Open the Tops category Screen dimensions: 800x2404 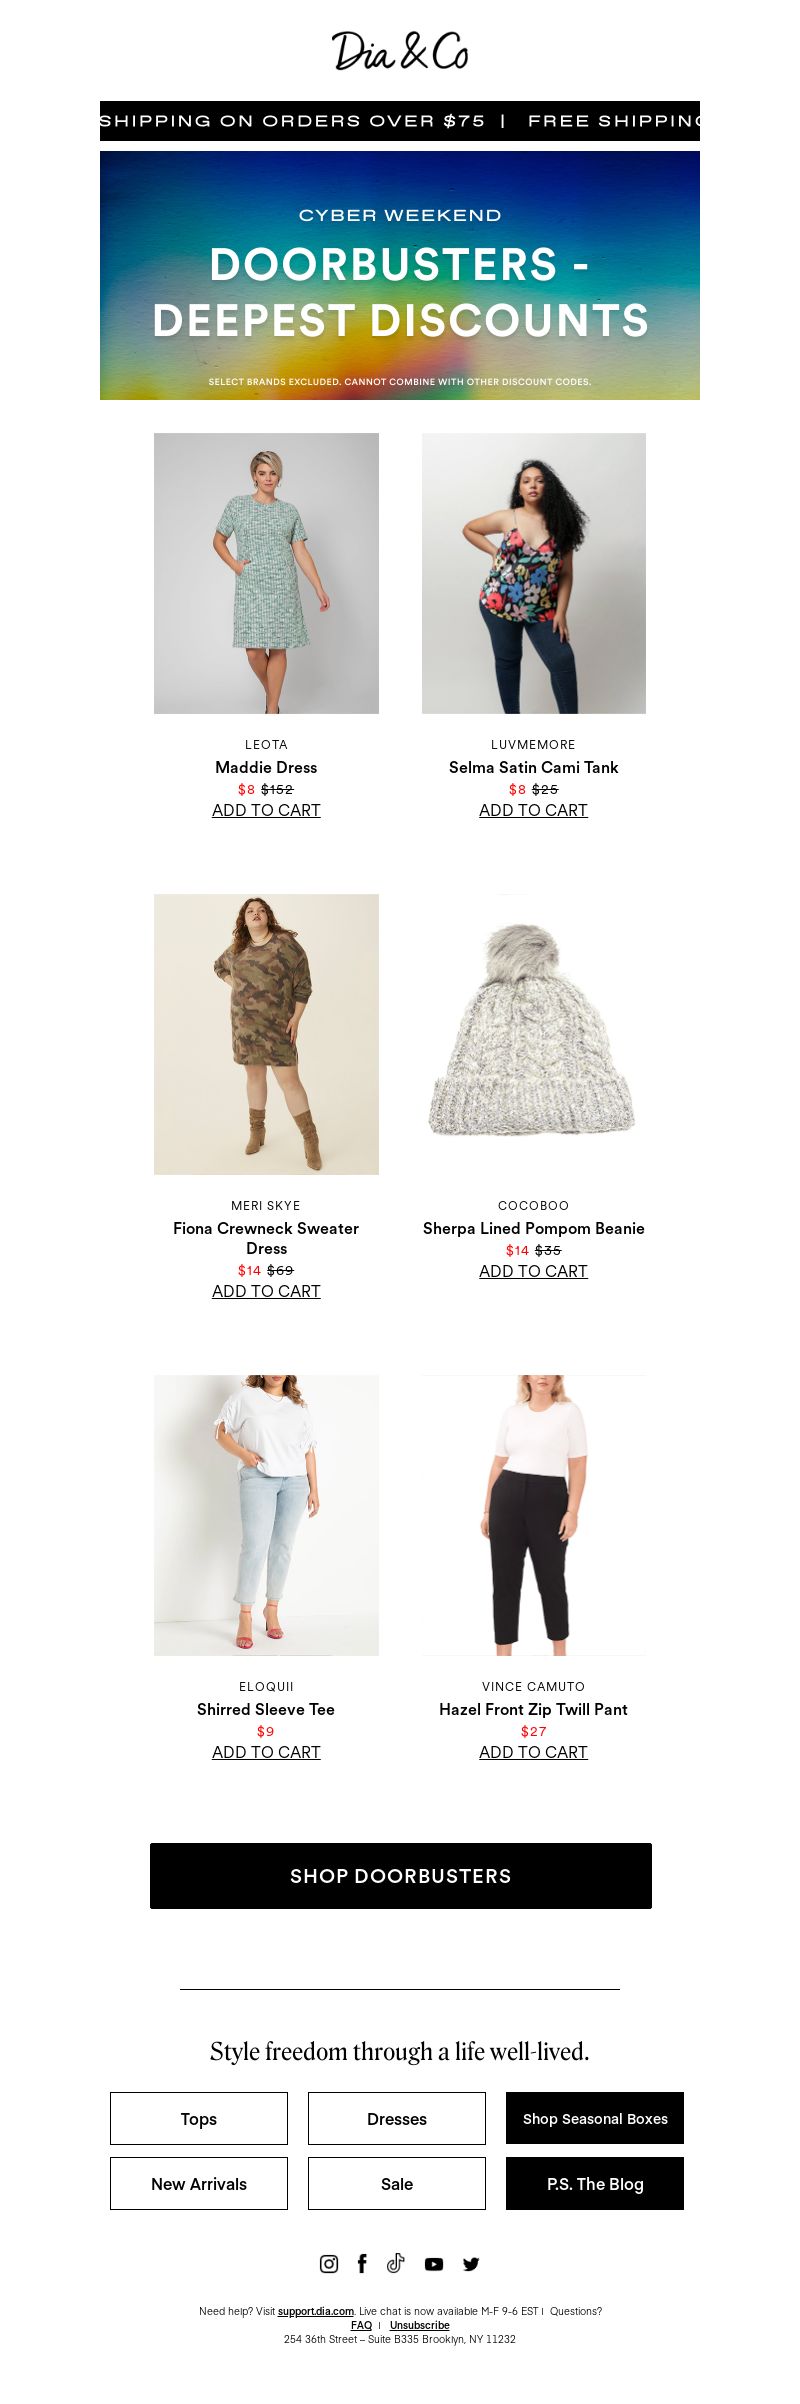(199, 2118)
